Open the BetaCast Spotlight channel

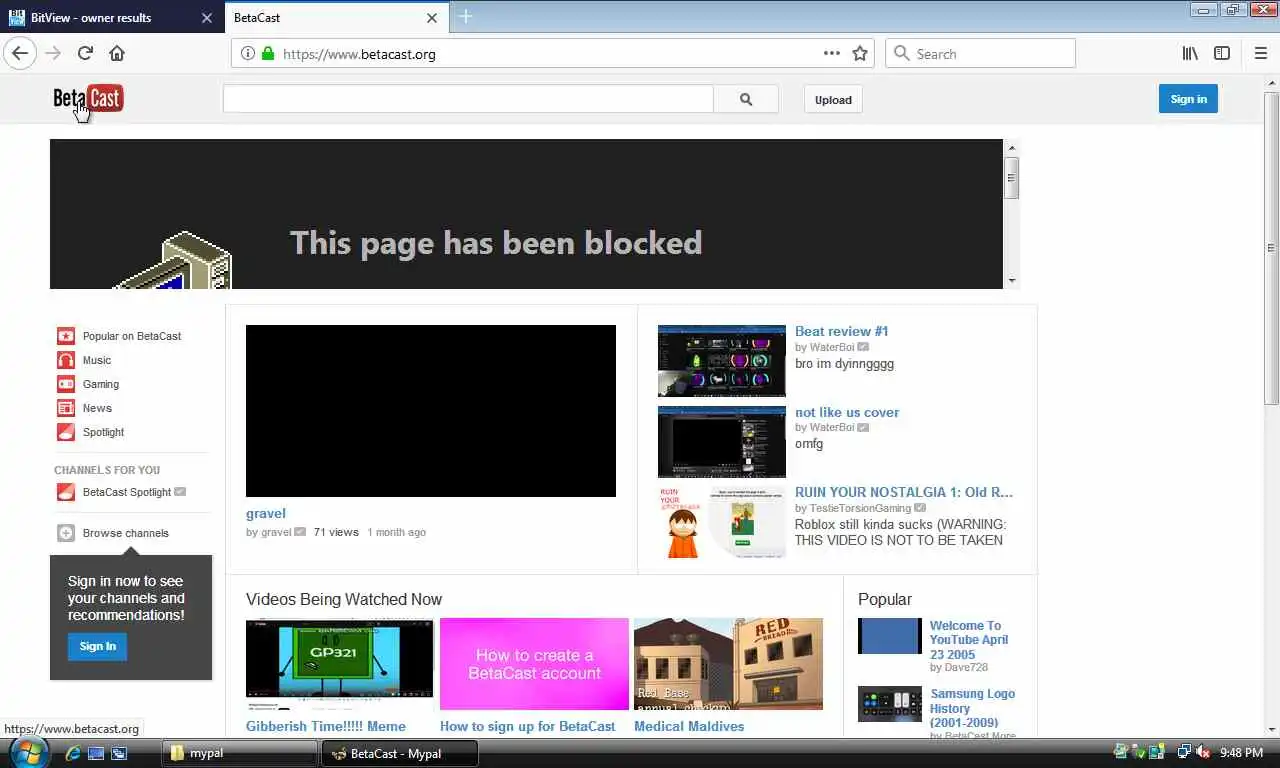click(x=127, y=492)
